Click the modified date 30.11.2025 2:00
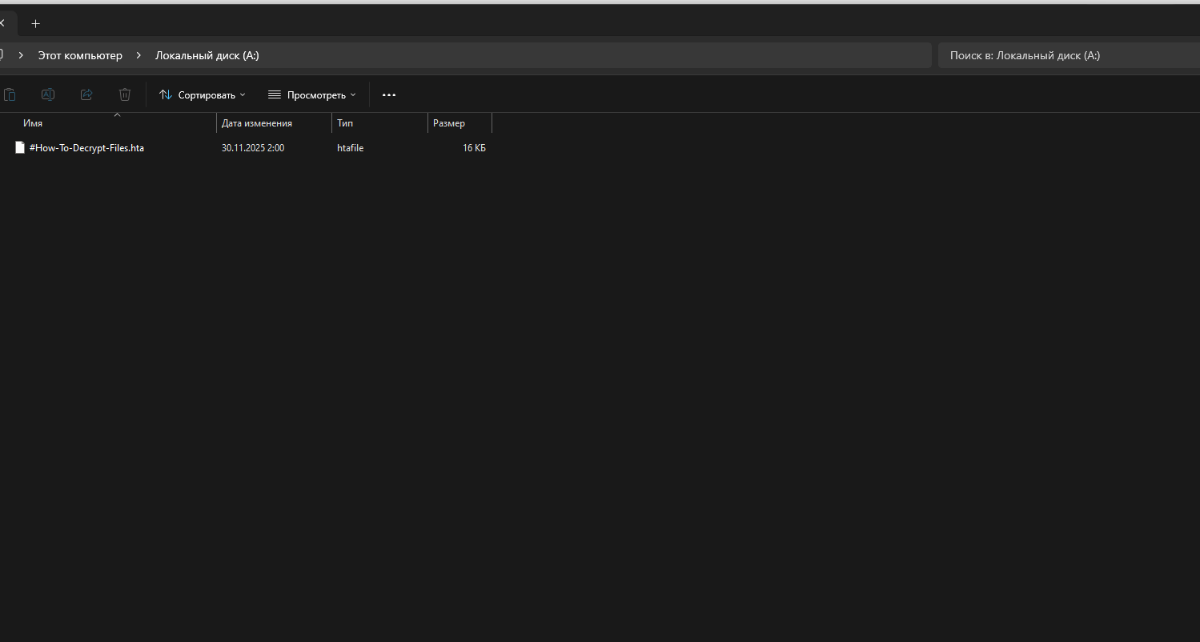The height and width of the screenshot is (642, 1200). (253, 148)
